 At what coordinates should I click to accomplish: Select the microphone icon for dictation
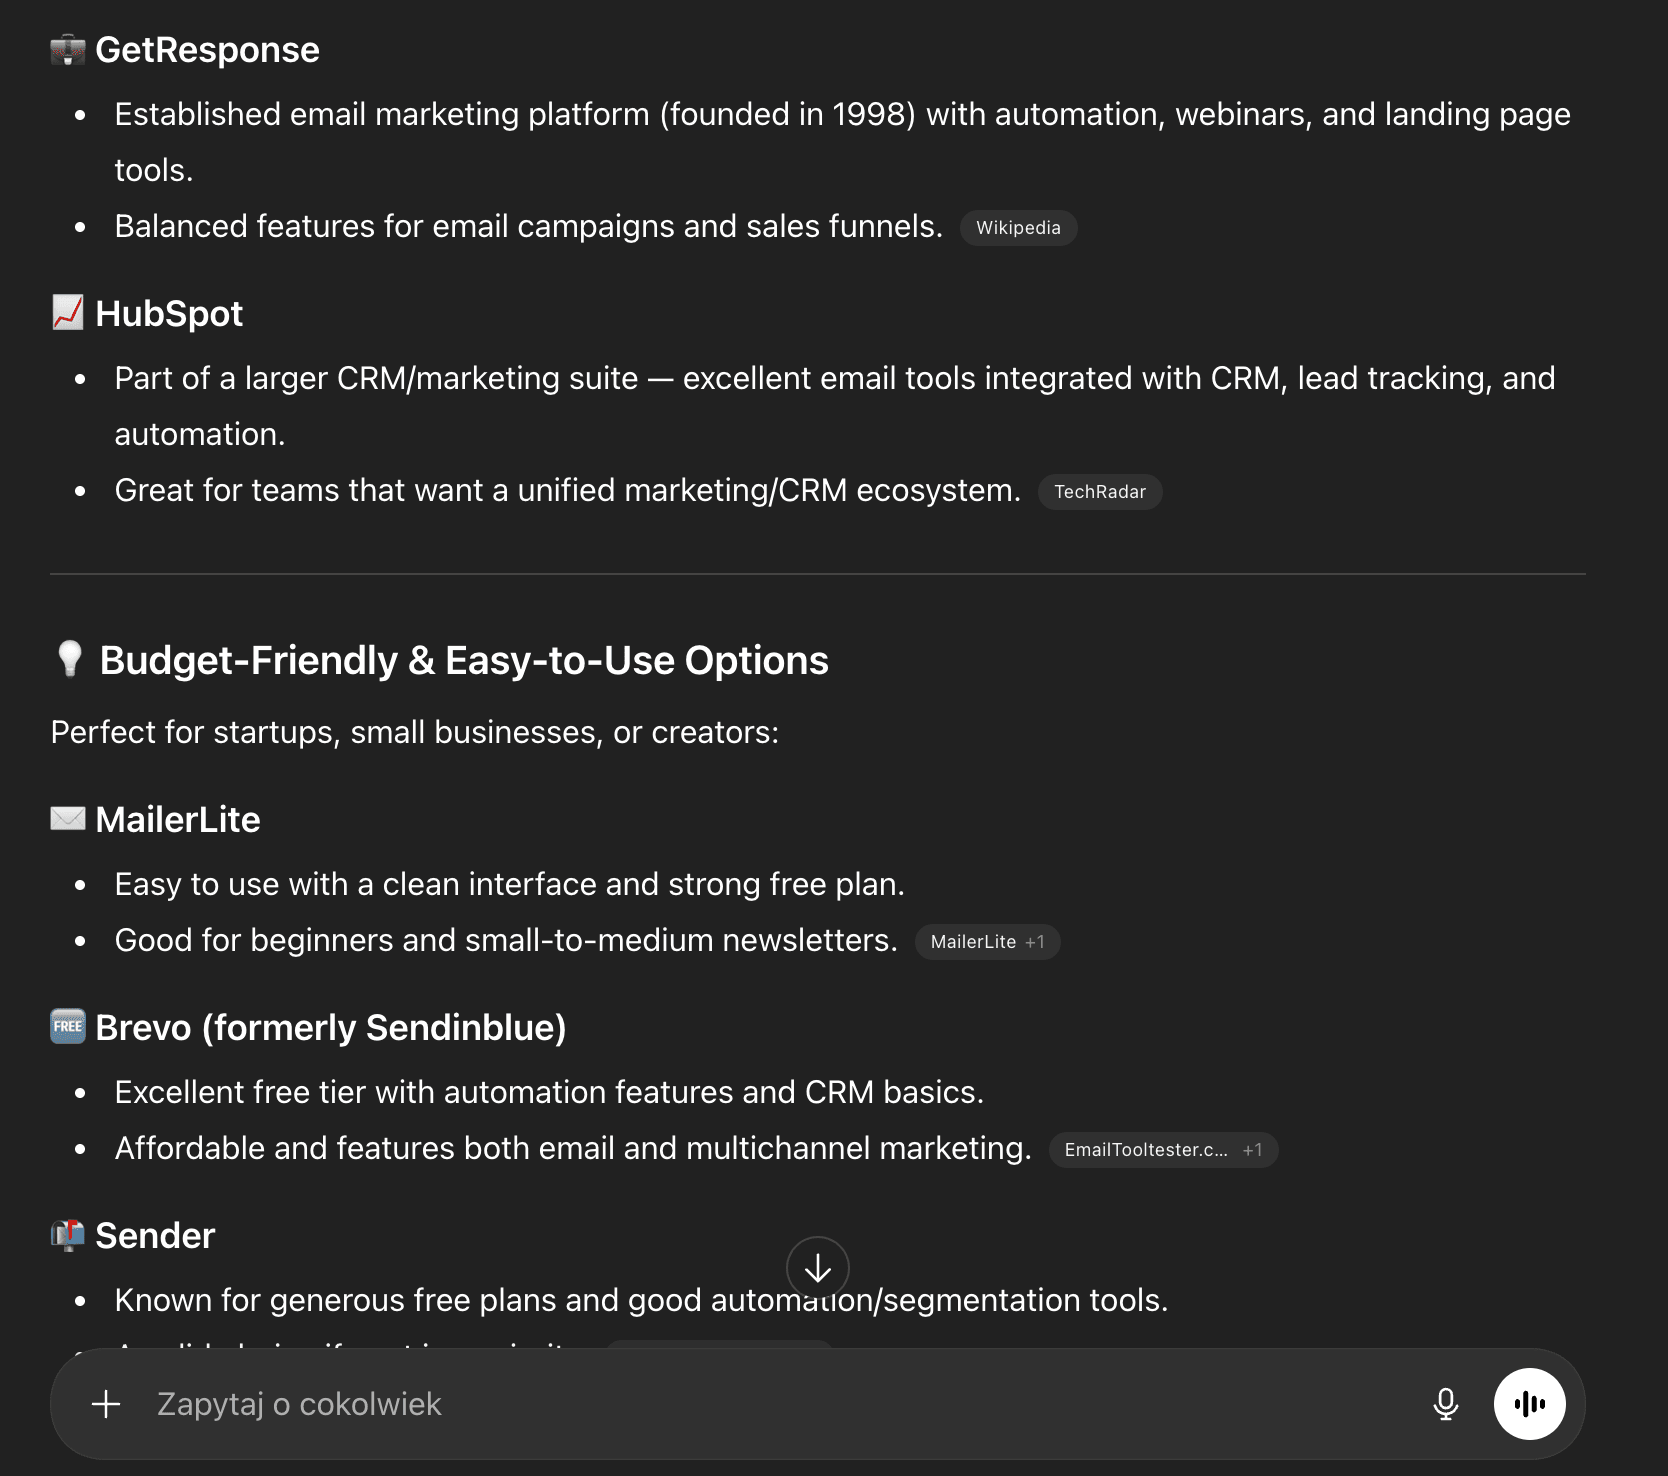click(x=1445, y=1404)
